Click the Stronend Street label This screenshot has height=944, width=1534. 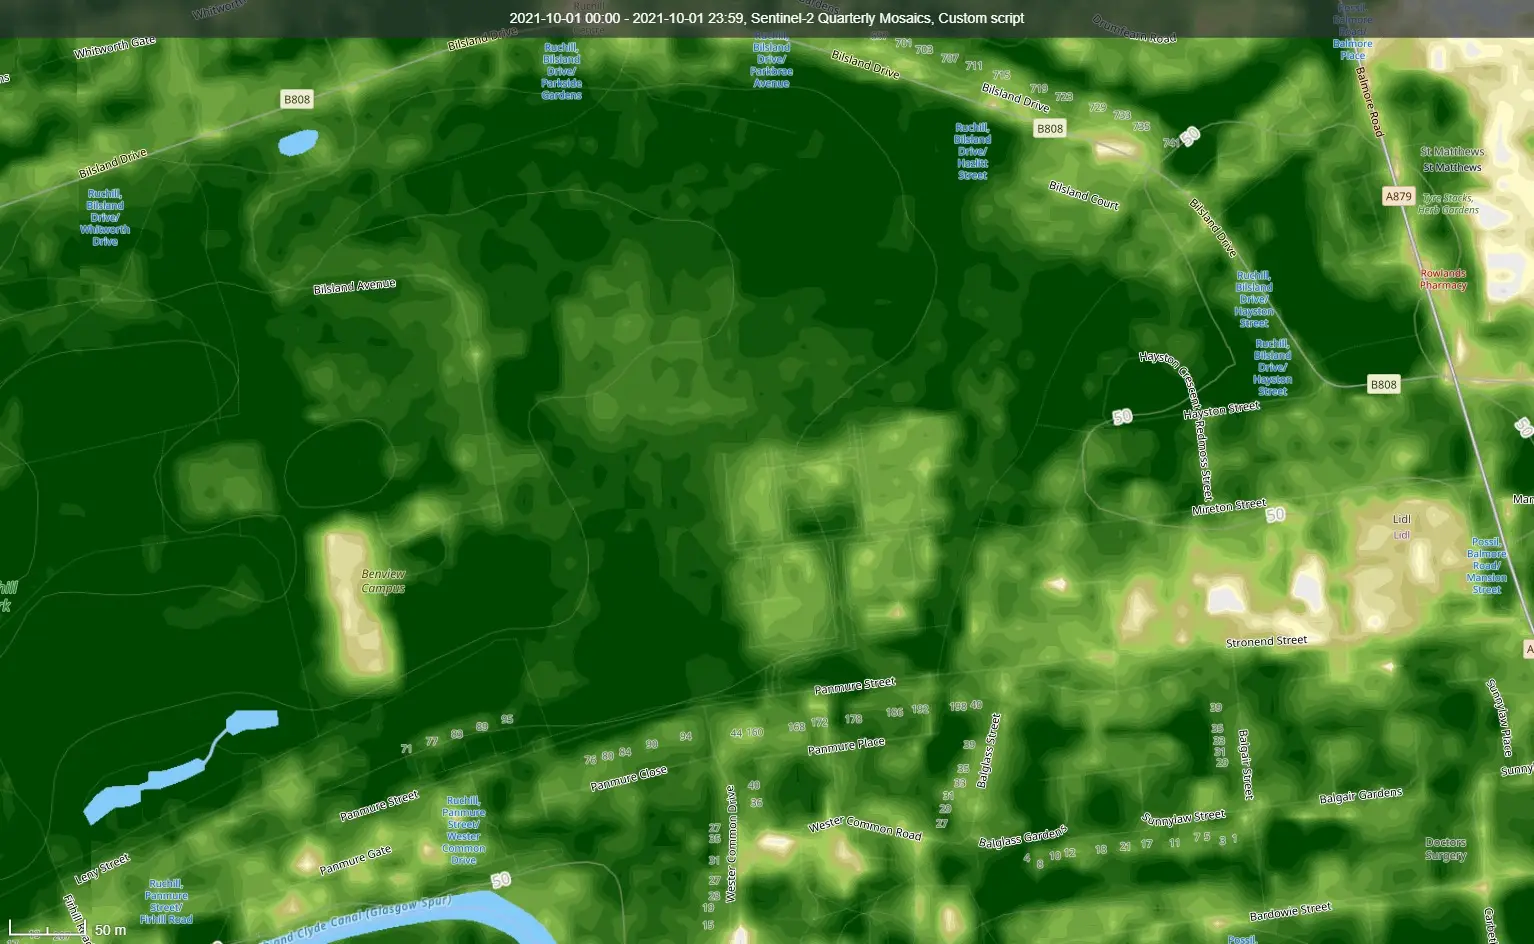point(1266,639)
